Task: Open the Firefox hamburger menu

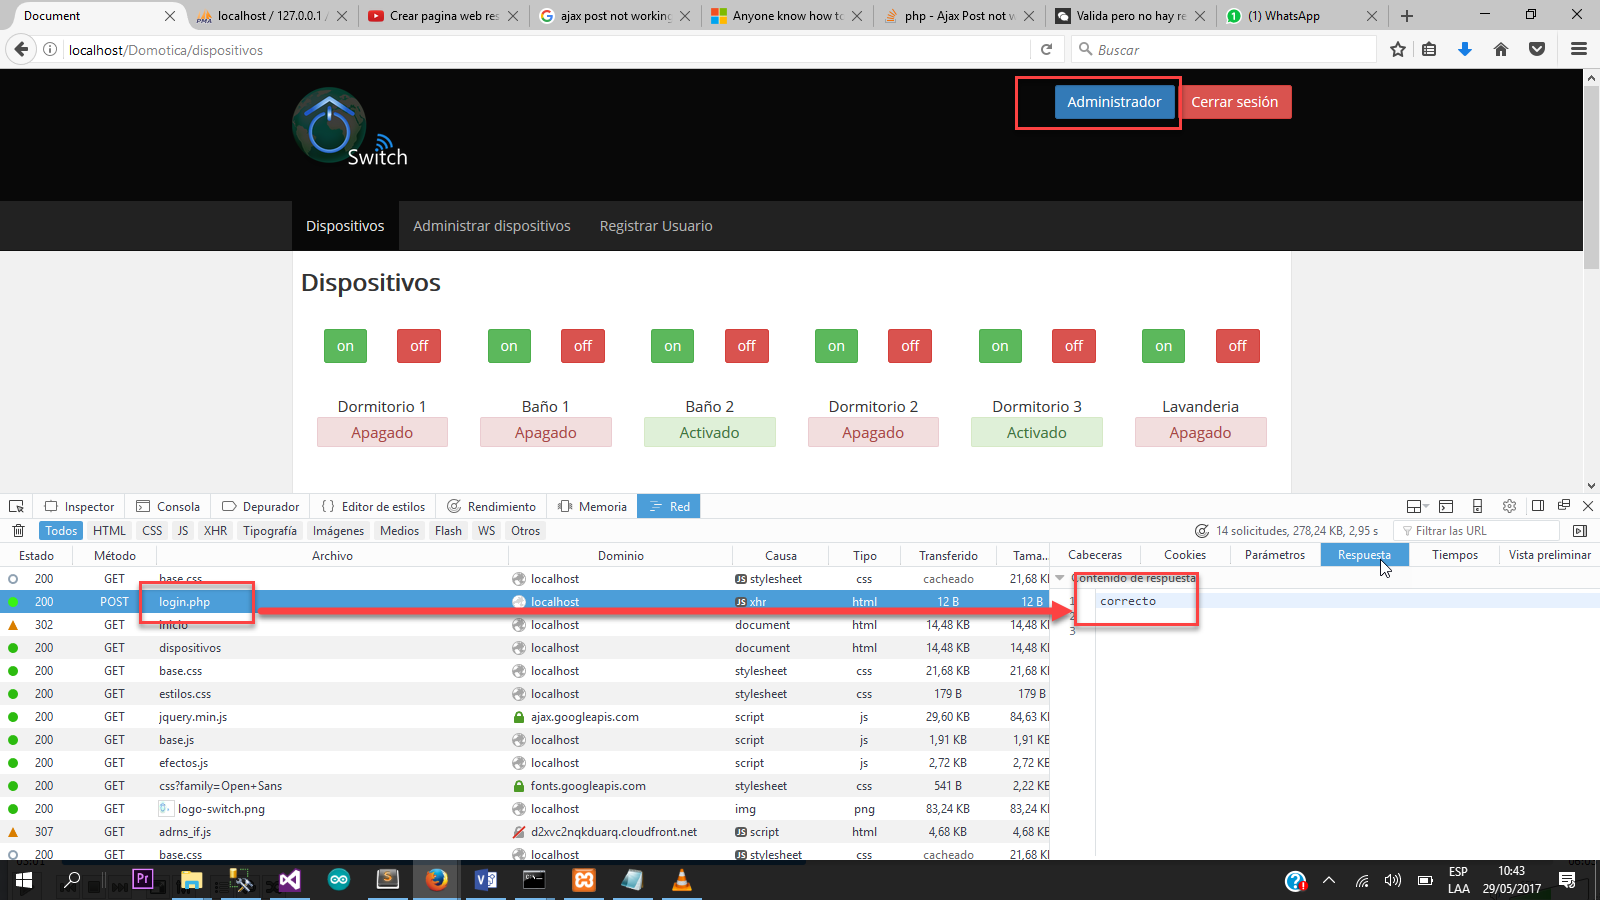Action: coord(1579,49)
